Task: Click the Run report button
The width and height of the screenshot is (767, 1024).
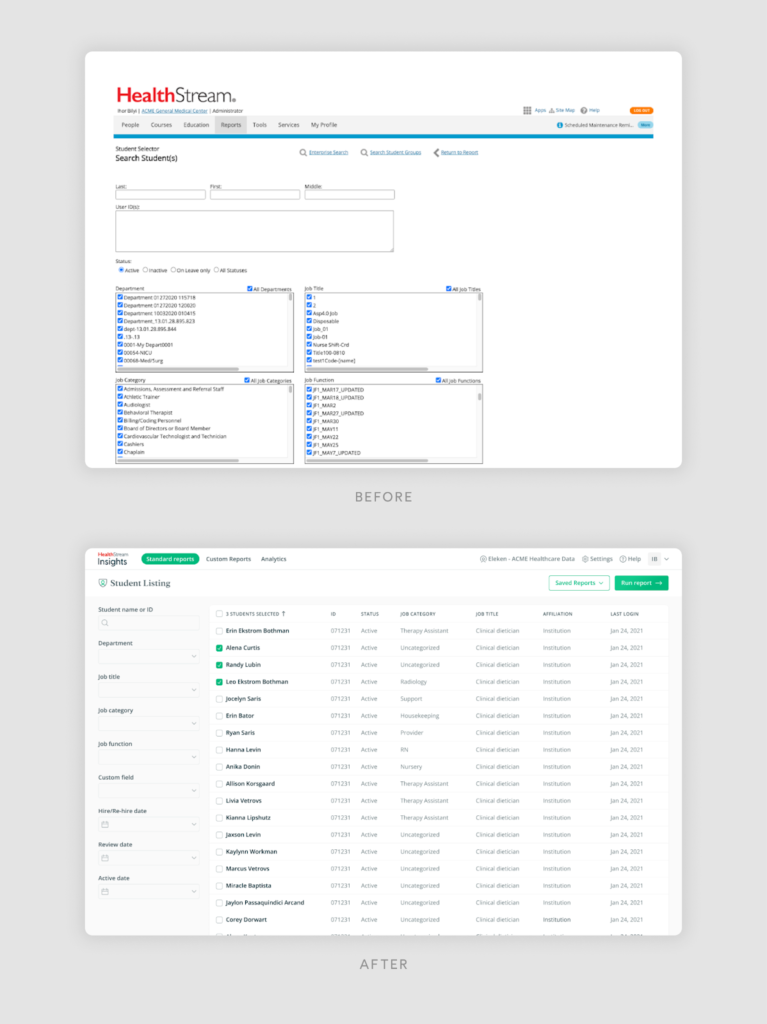Action: point(642,583)
